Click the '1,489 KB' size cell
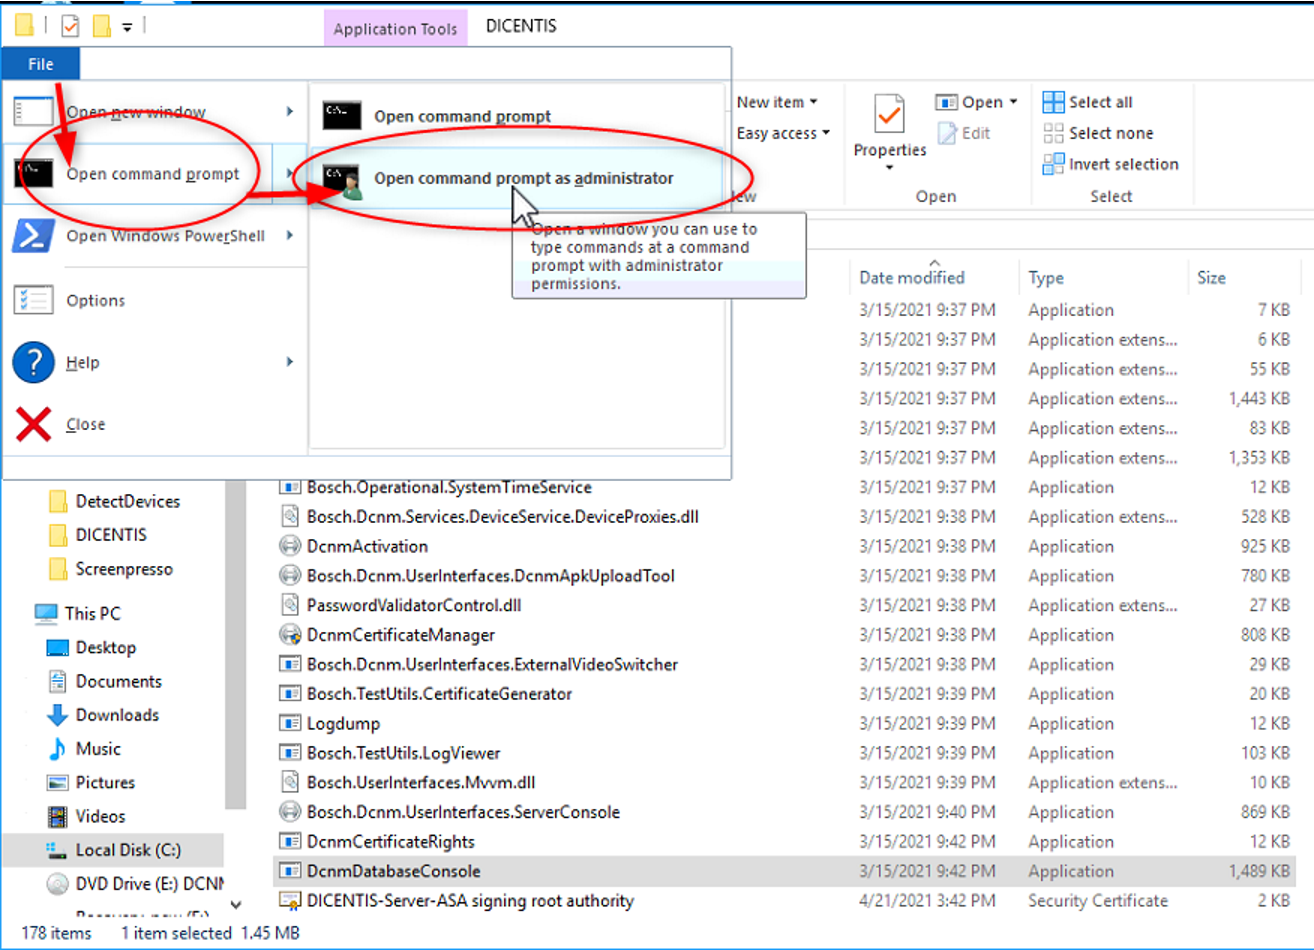 pyautogui.click(x=1259, y=871)
